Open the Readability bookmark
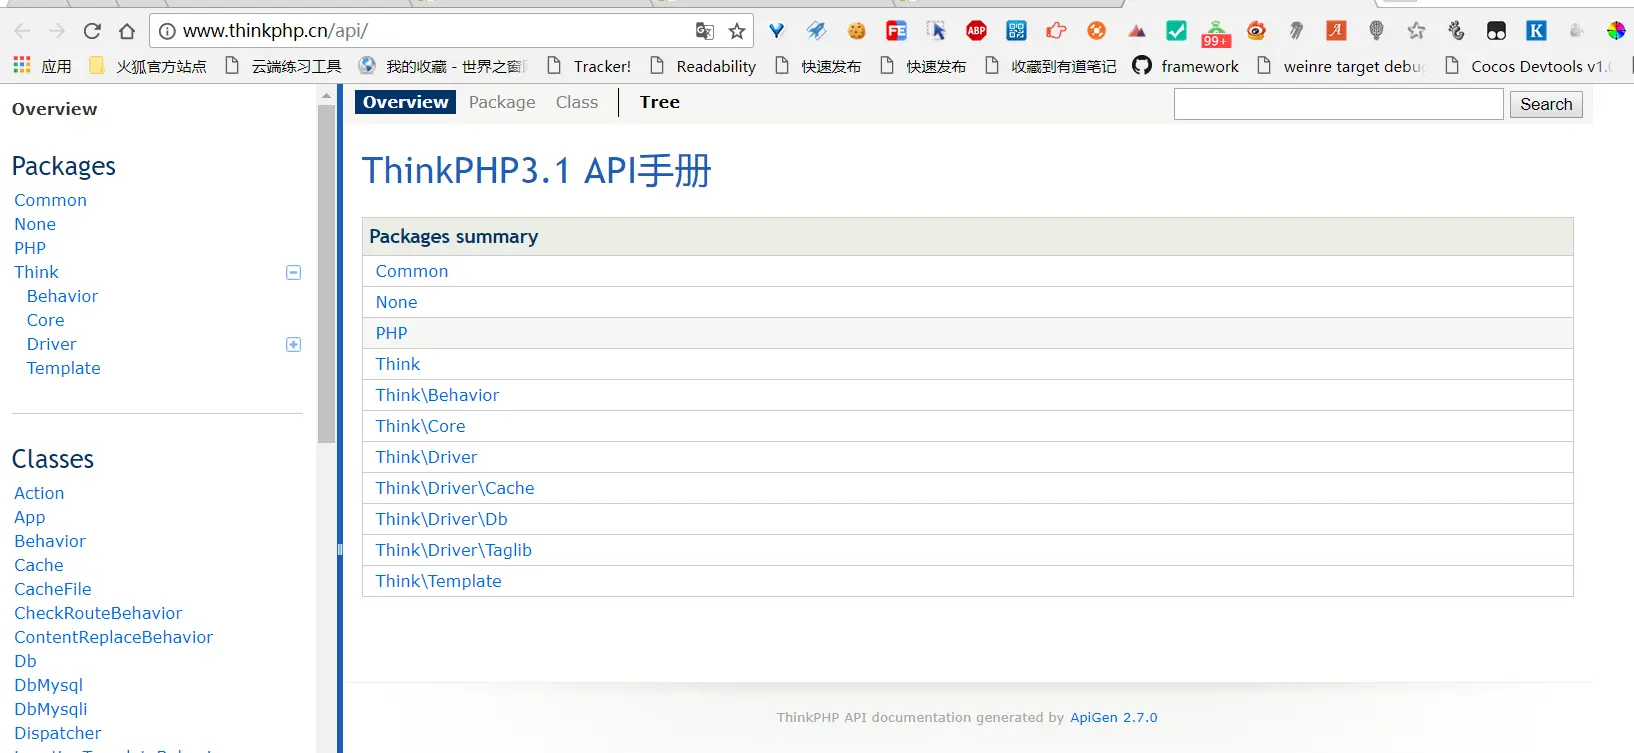The width and height of the screenshot is (1634, 753). coord(702,66)
